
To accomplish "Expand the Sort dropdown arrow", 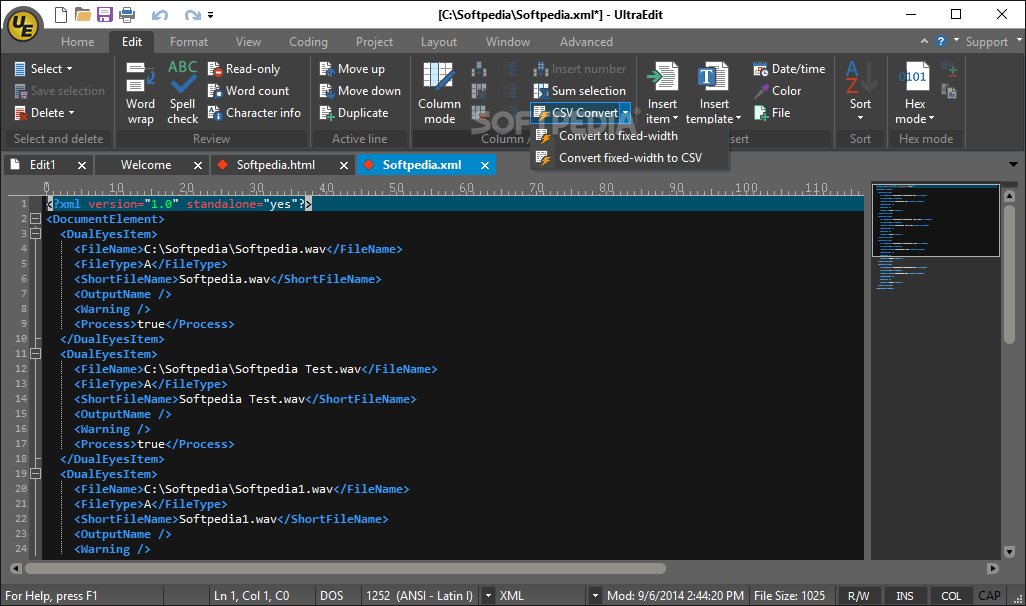I will click(x=860, y=118).
